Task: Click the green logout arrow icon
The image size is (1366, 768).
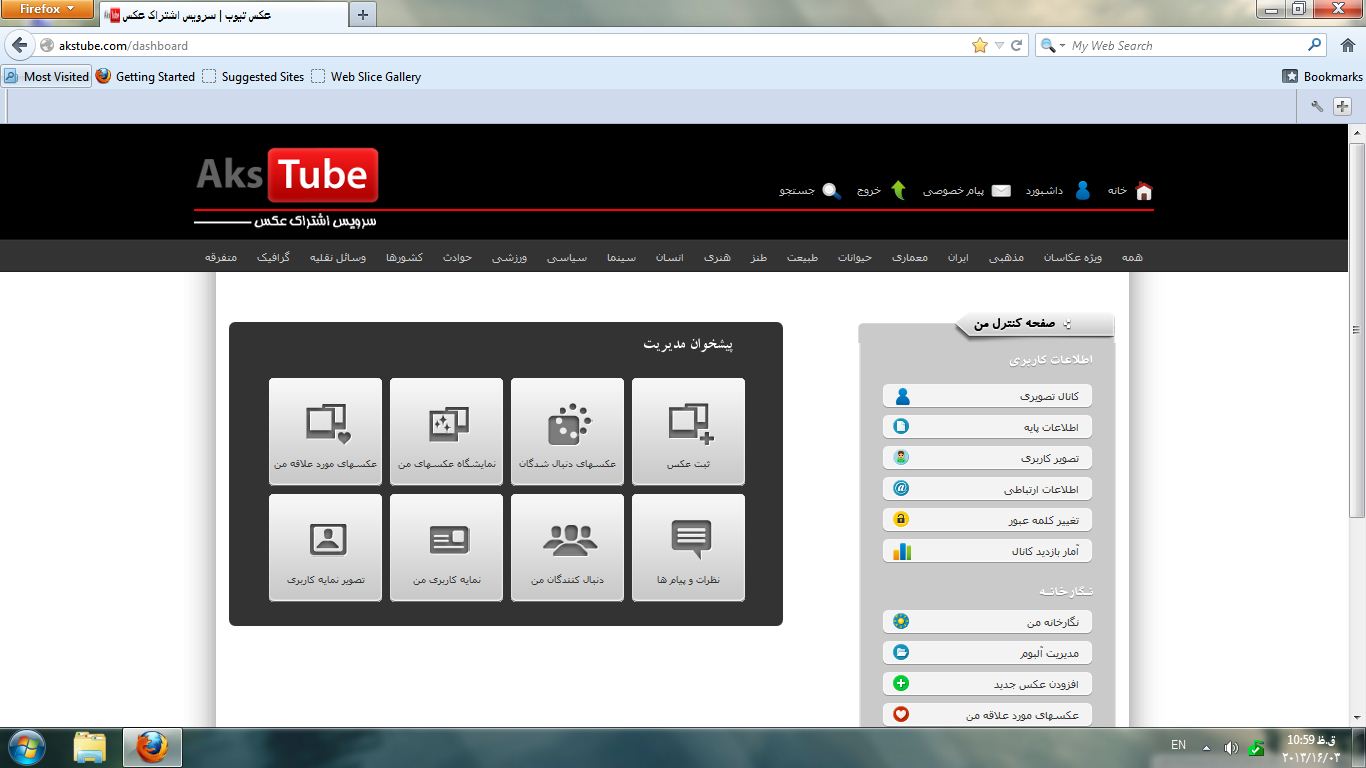Action: click(x=898, y=190)
